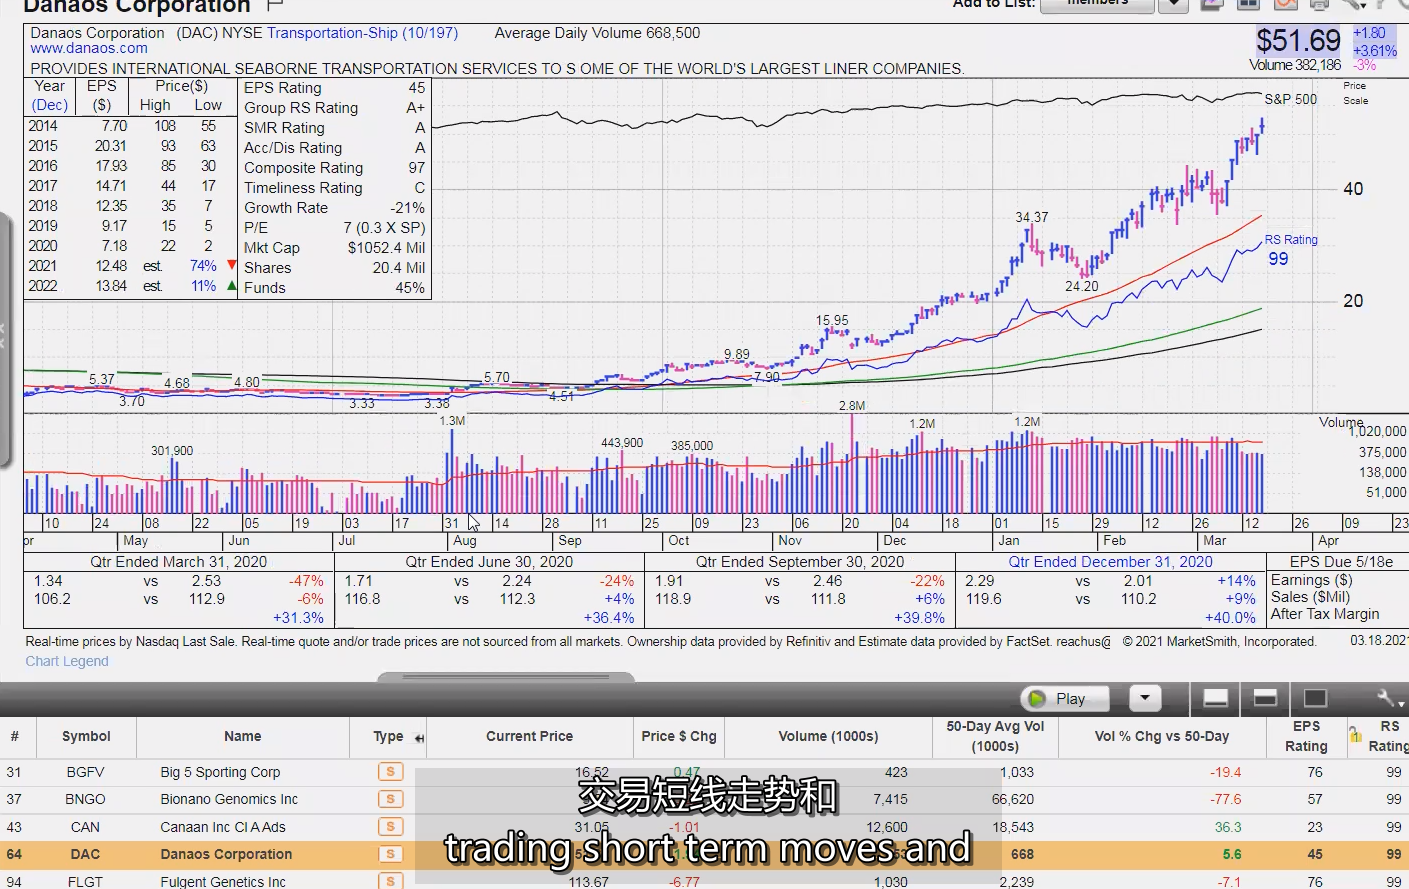Click the Qtr Ended December 31, 2020 link

click(1110, 562)
